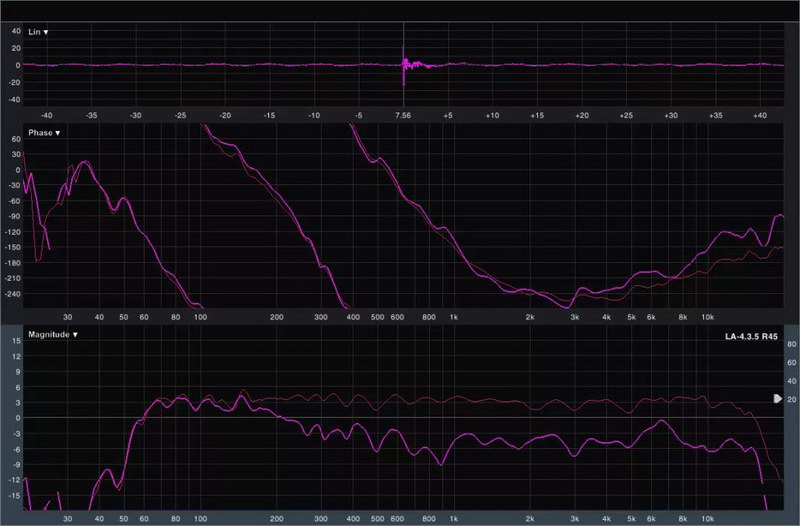This screenshot has height=526, width=800.
Task: Click the +40 label on the time axis
Action: coord(760,115)
